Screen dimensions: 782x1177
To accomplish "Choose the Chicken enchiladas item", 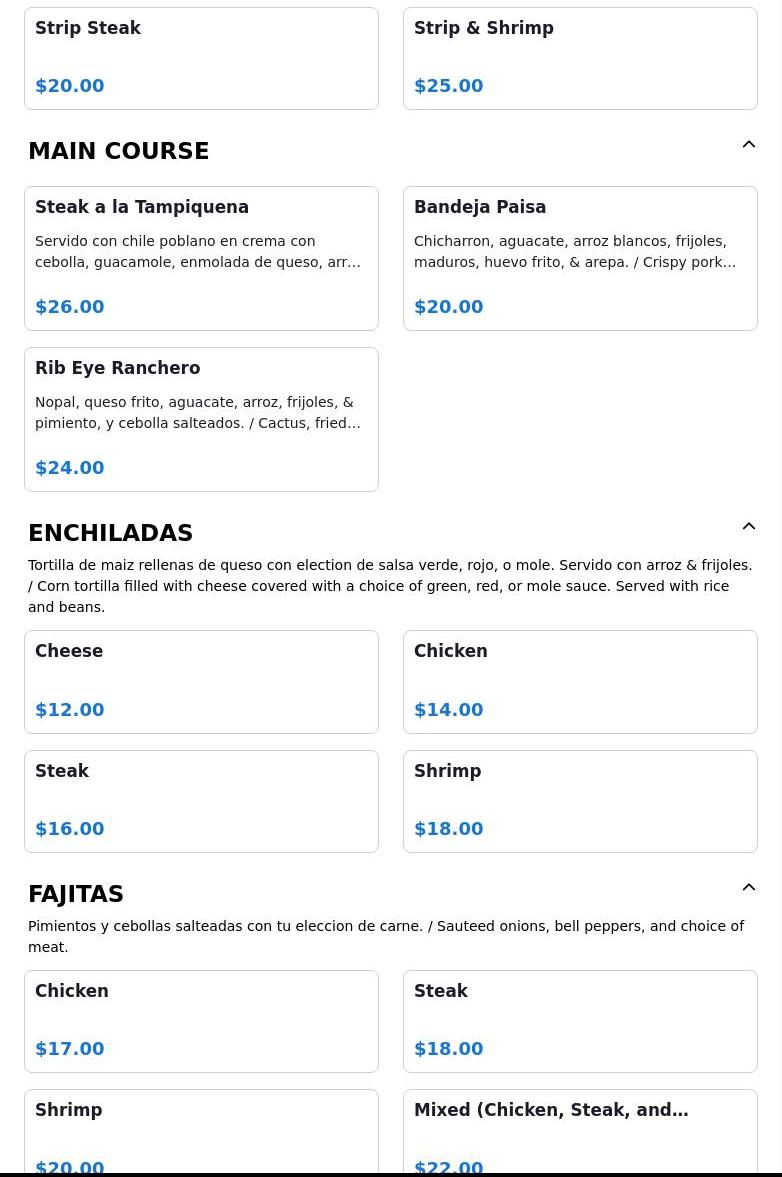I will (580, 681).
